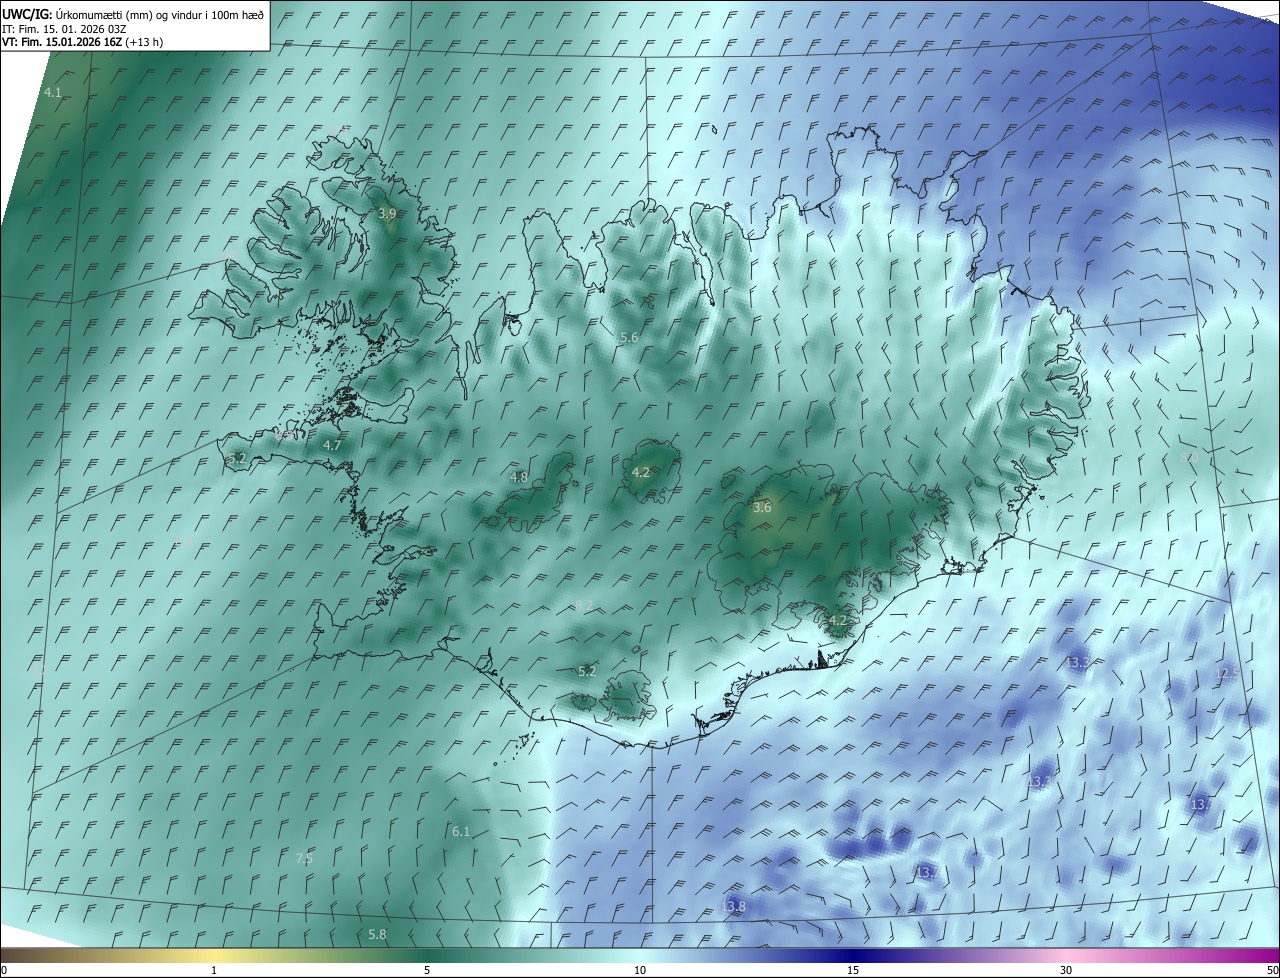Click the '50' tick on the colour scale
Viewport: 1280px width, 978px height.
tap(1272, 970)
